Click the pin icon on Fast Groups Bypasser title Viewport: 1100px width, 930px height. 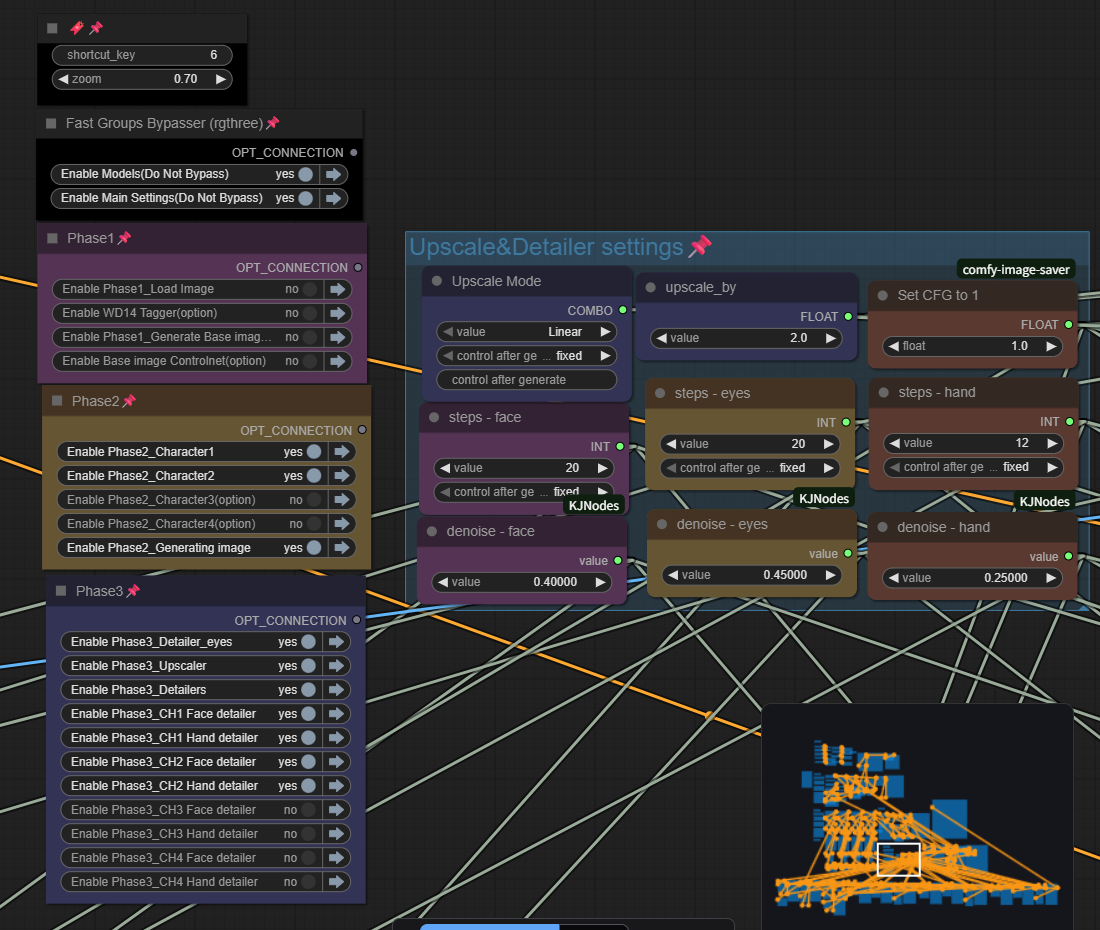click(x=272, y=123)
